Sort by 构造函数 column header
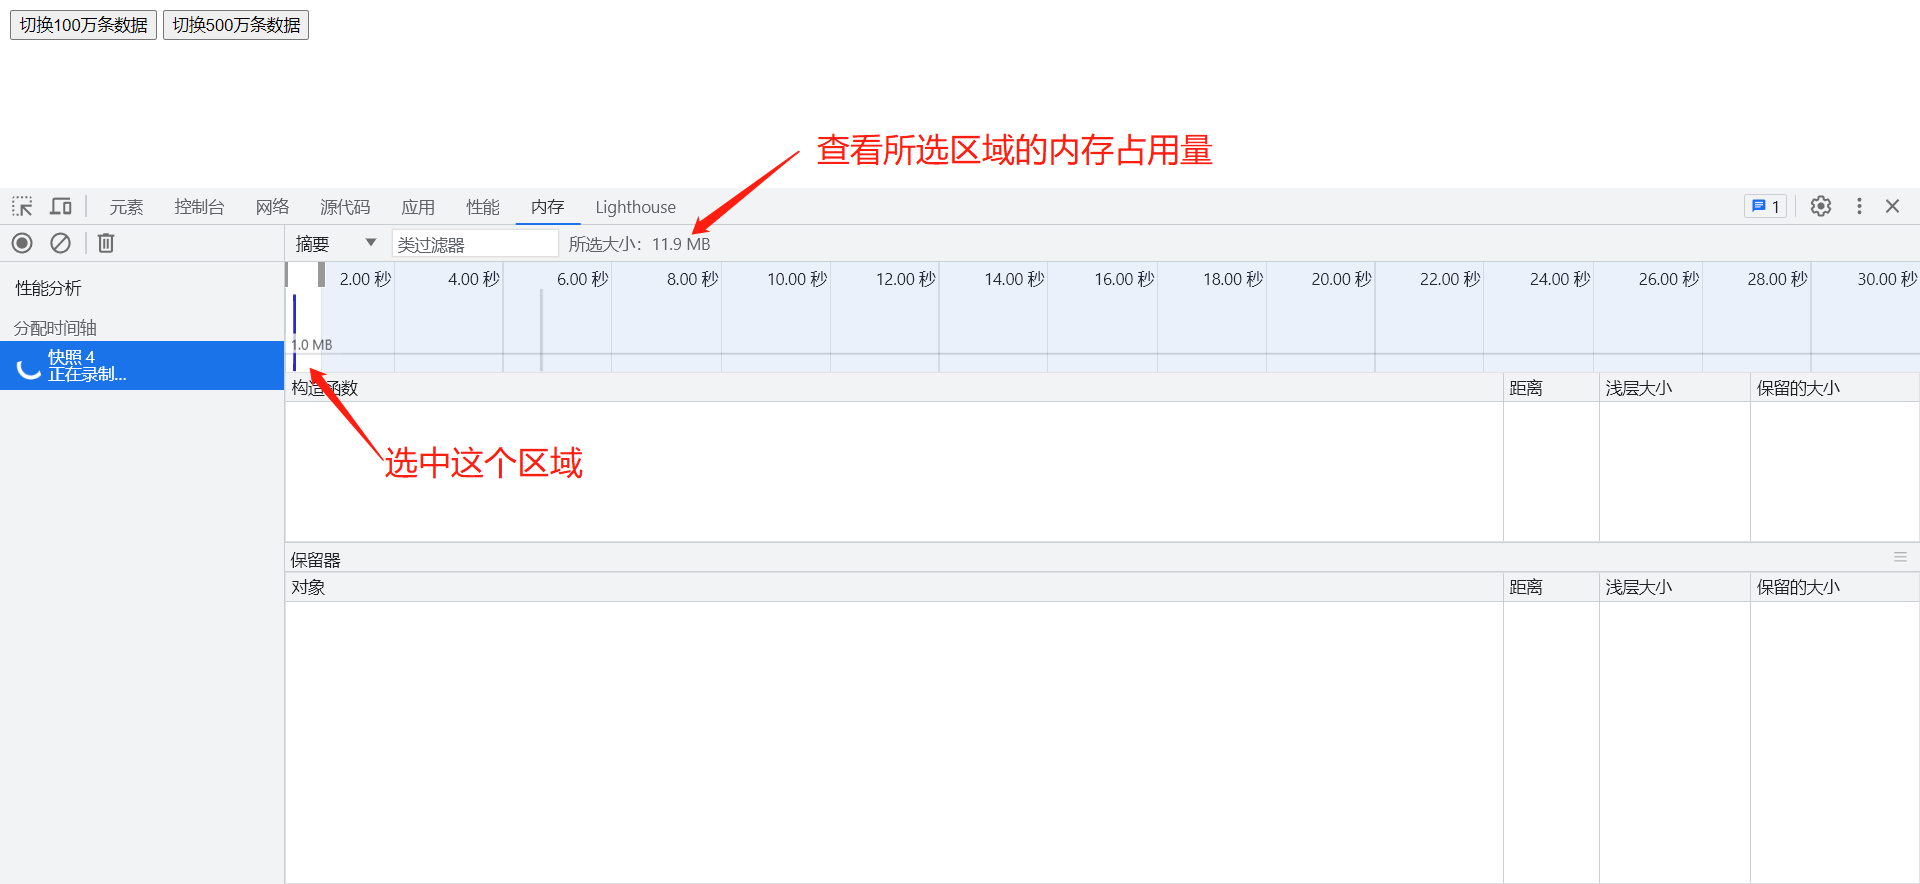Image resolution: width=1920 pixels, height=884 pixels. coord(894,388)
